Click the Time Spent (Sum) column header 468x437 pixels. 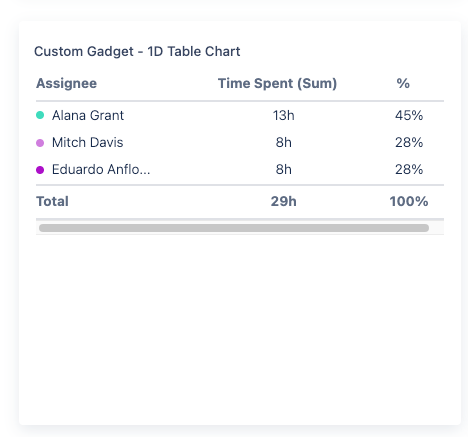(277, 83)
